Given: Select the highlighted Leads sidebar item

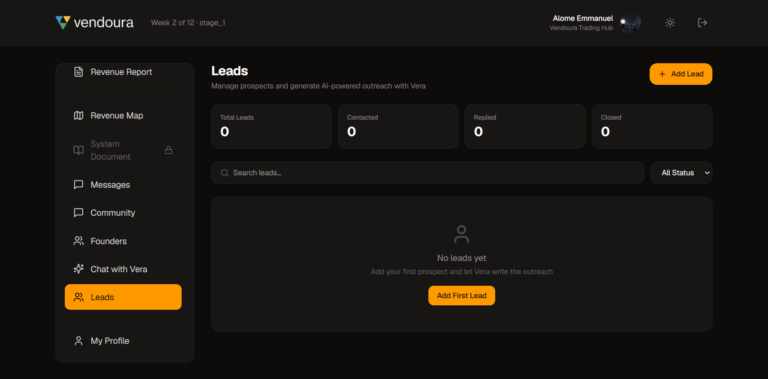Looking at the screenshot, I should [x=123, y=297].
